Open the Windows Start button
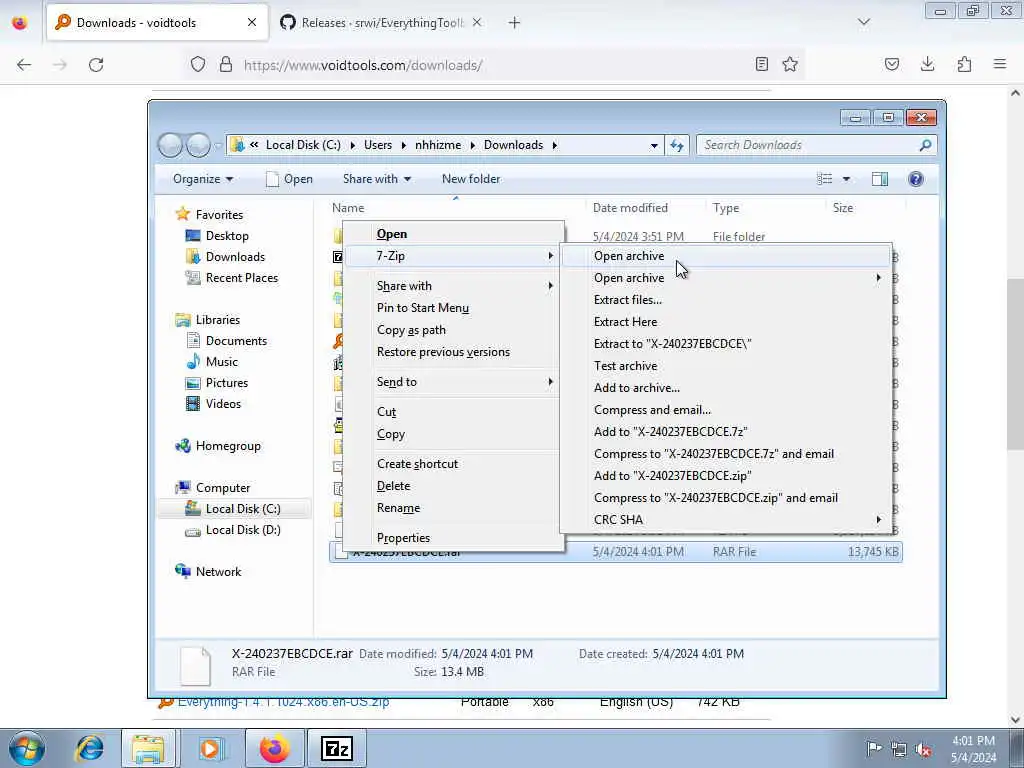Viewport: 1024px width, 768px height. click(27, 748)
